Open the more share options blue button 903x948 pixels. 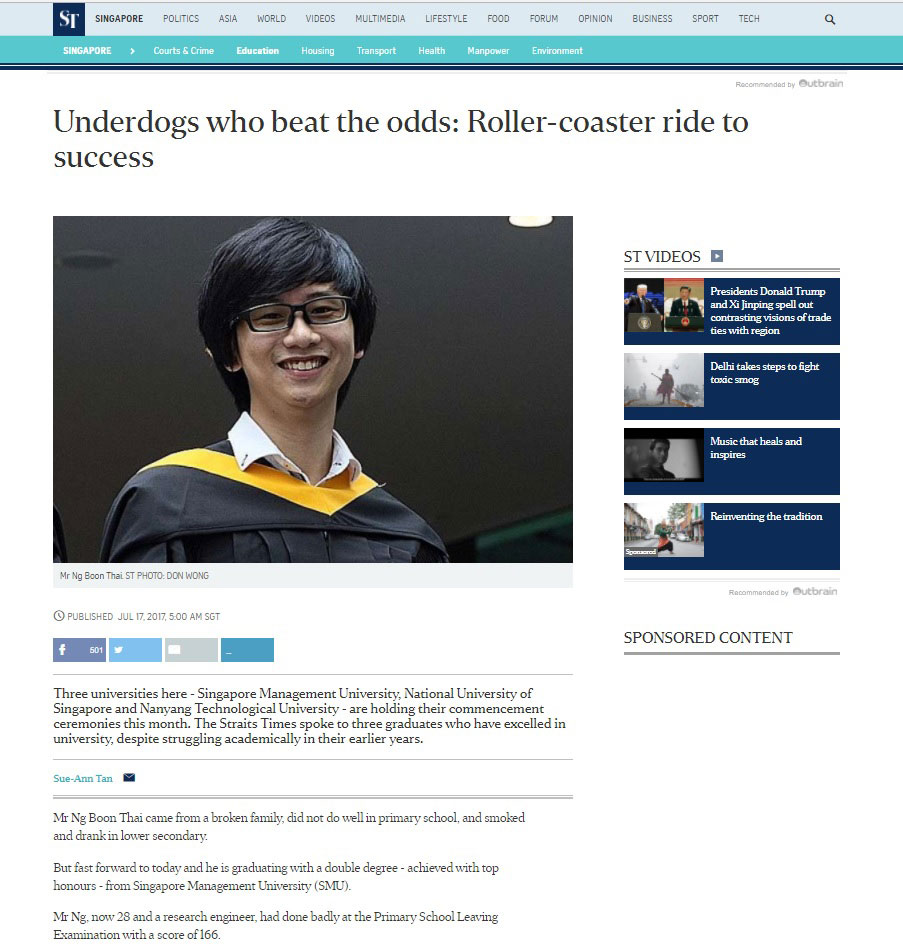pos(247,650)
